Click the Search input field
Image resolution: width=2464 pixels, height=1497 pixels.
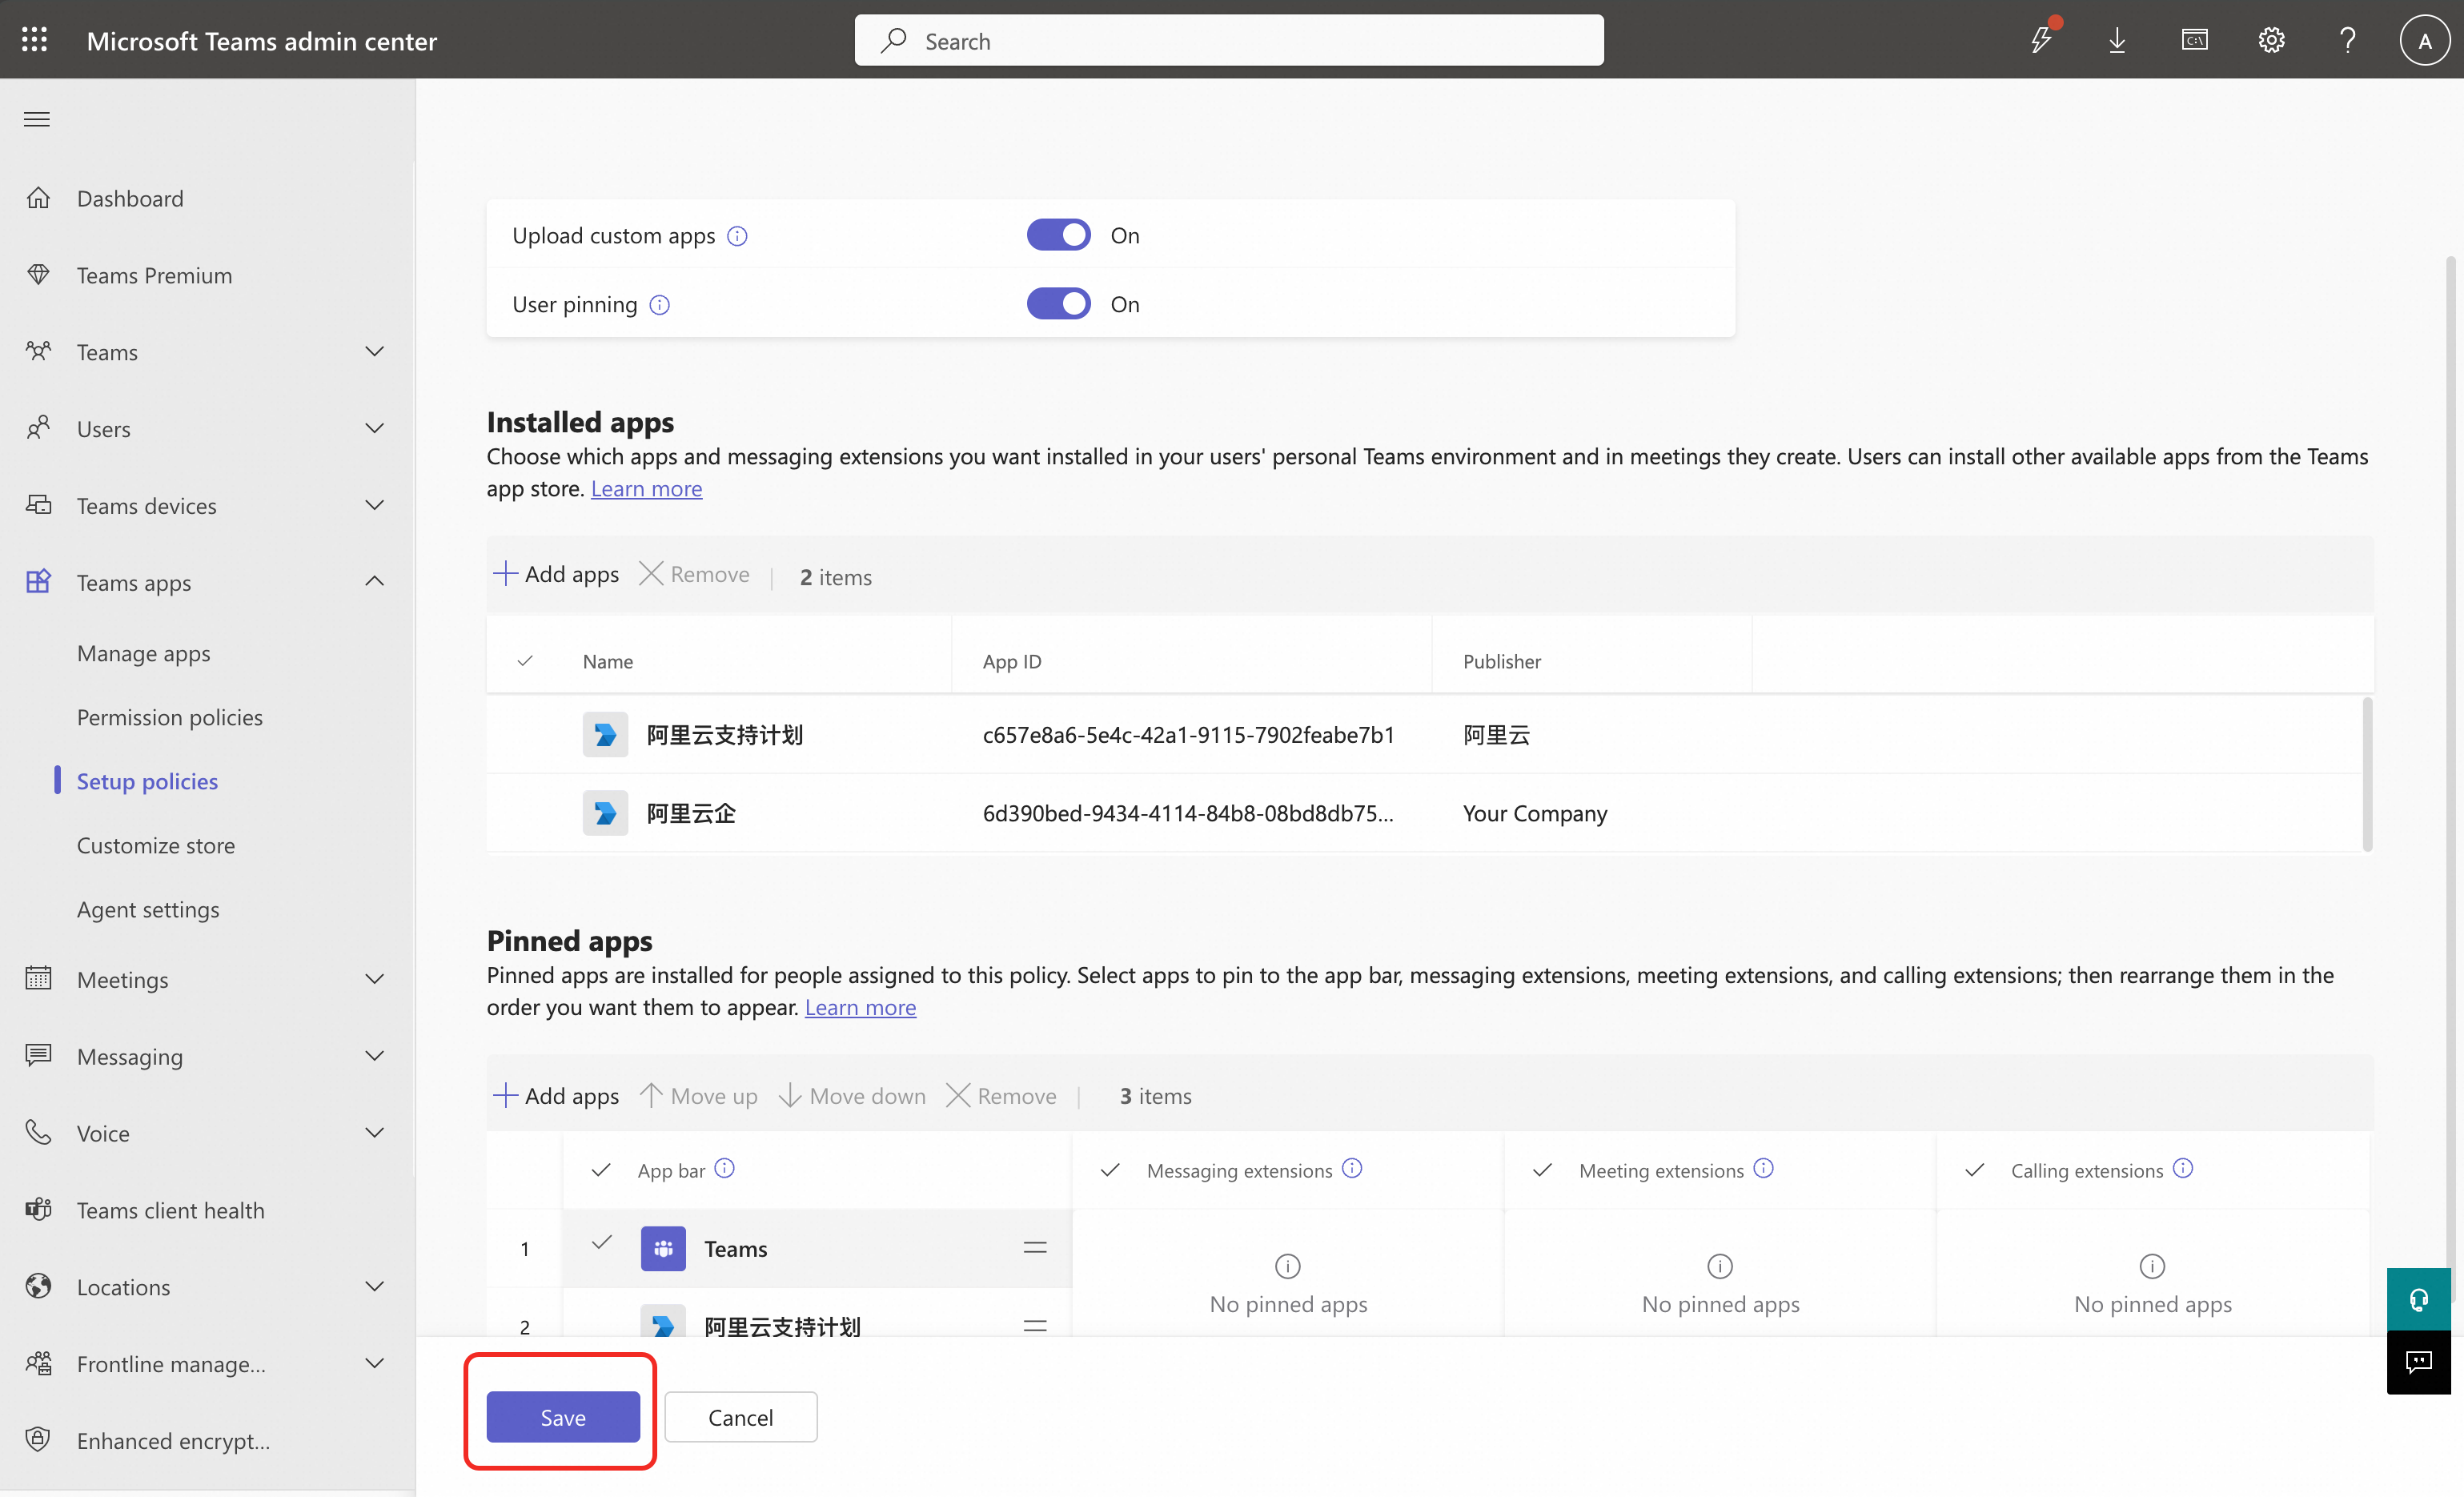click(x=1229, y=41)
